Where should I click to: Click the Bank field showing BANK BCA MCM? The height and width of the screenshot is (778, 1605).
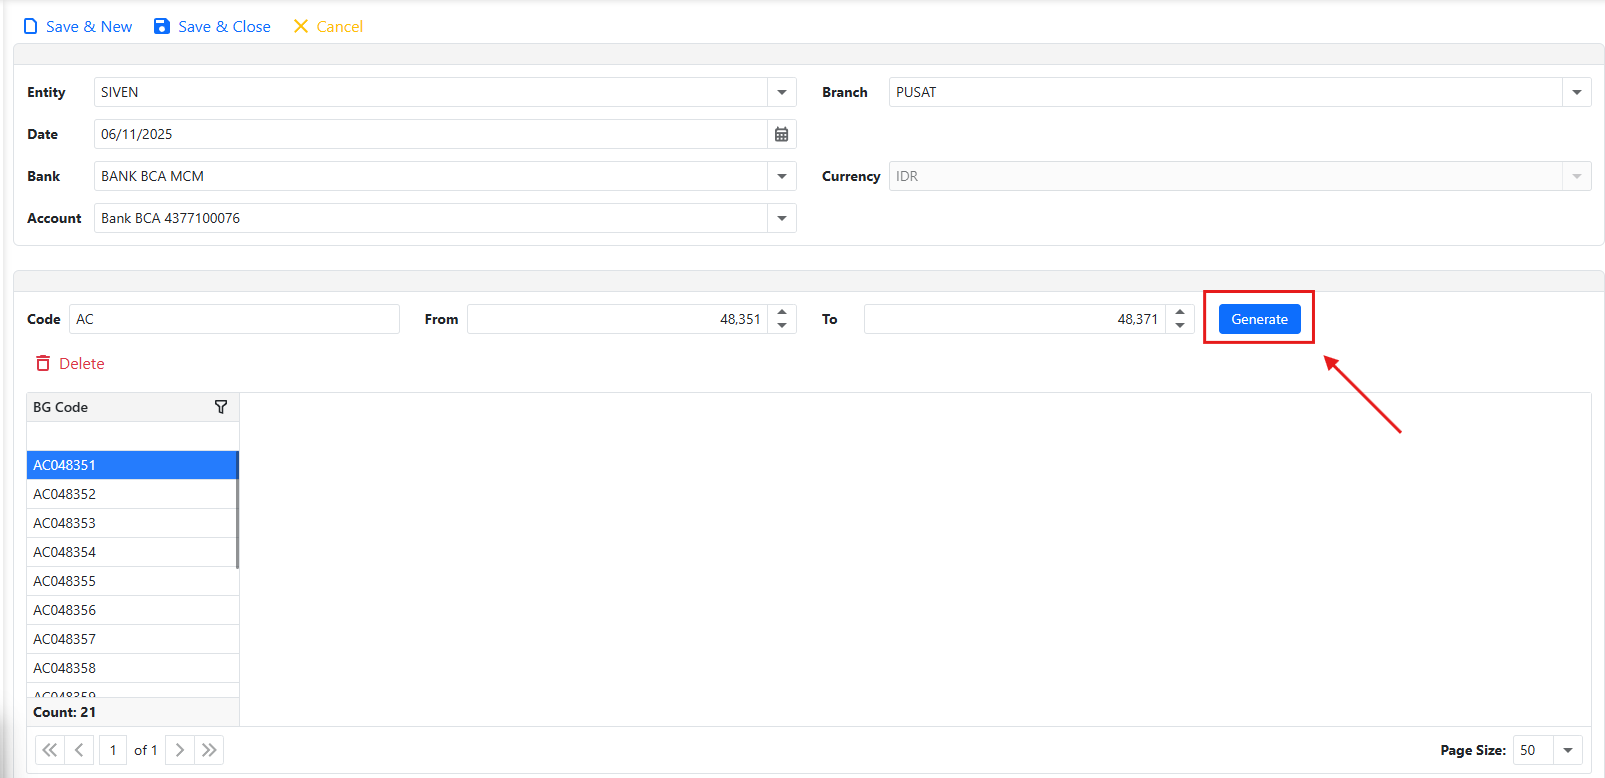[x=431, y=176]
